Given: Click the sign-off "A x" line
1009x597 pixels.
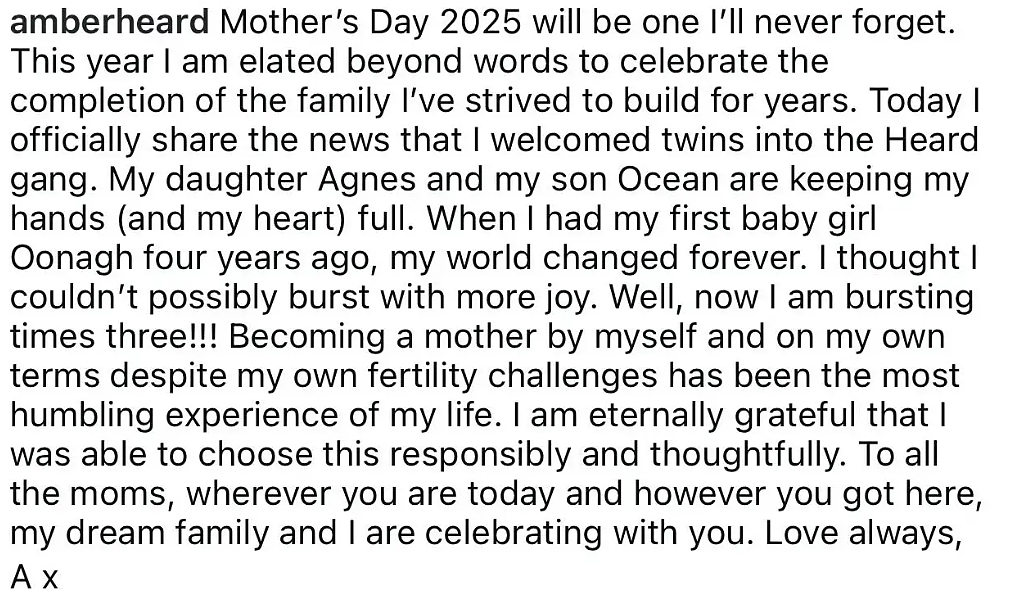Looking at the screenshot, I should click(x=34, y=577).
